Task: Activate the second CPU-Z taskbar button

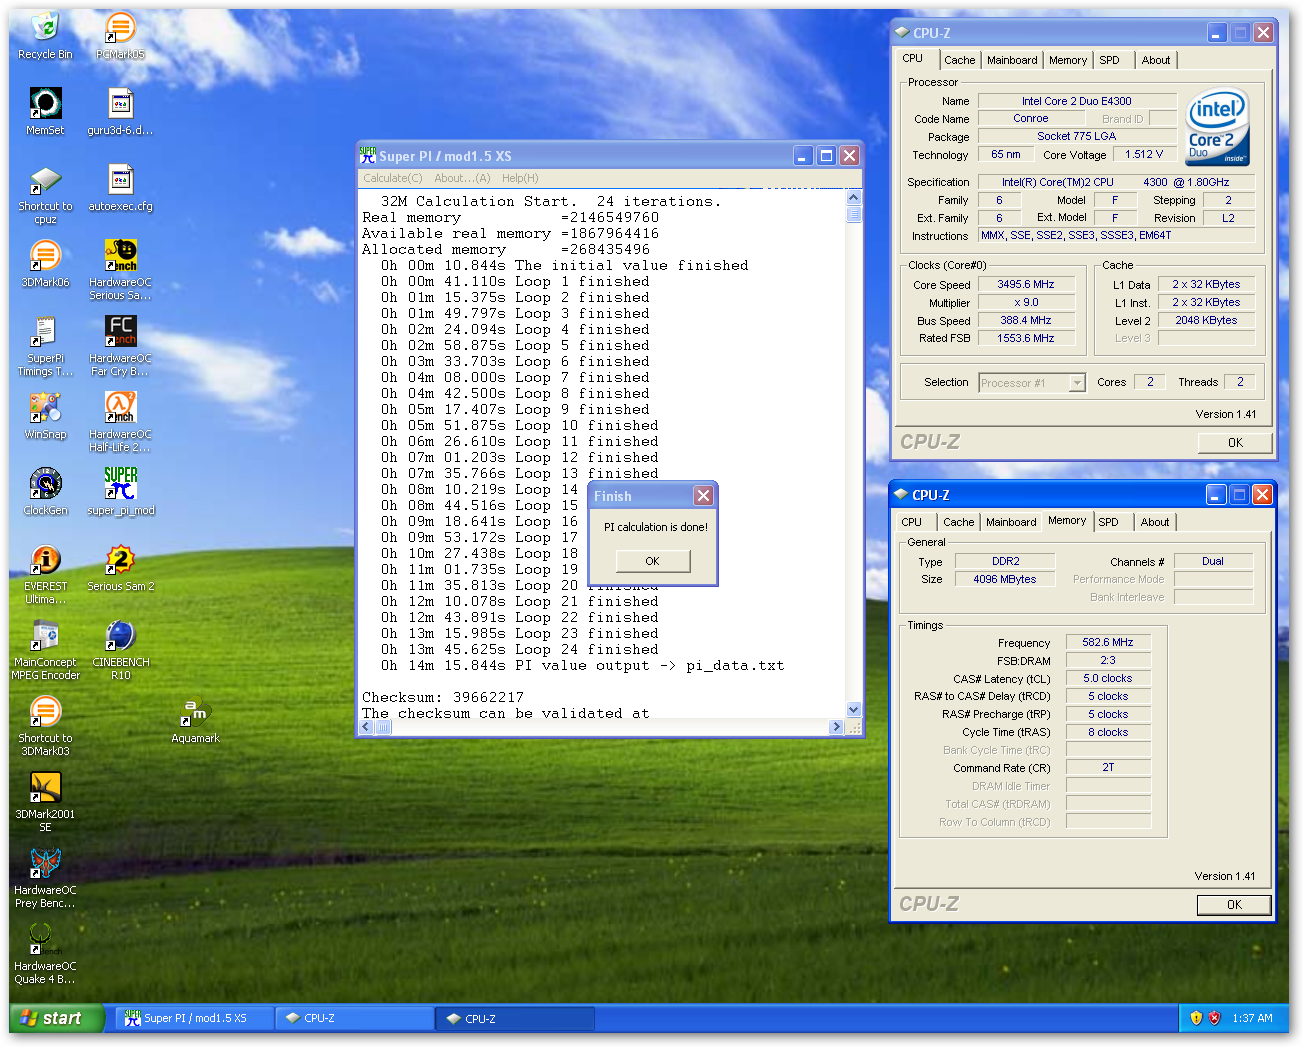Action: pyautogui.click(x=515, y=1018)
